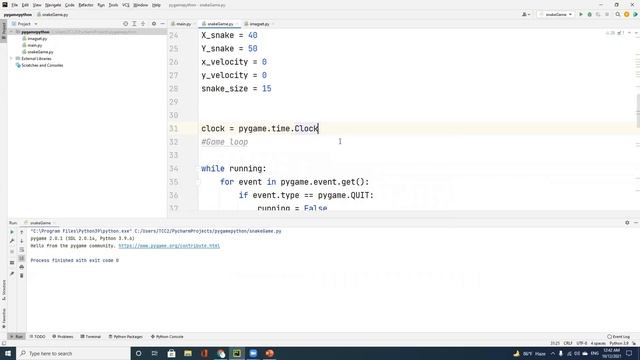640x360 pixels.
Task: Open the PyCharm icon on taskbar
Action: click(237, 353)
